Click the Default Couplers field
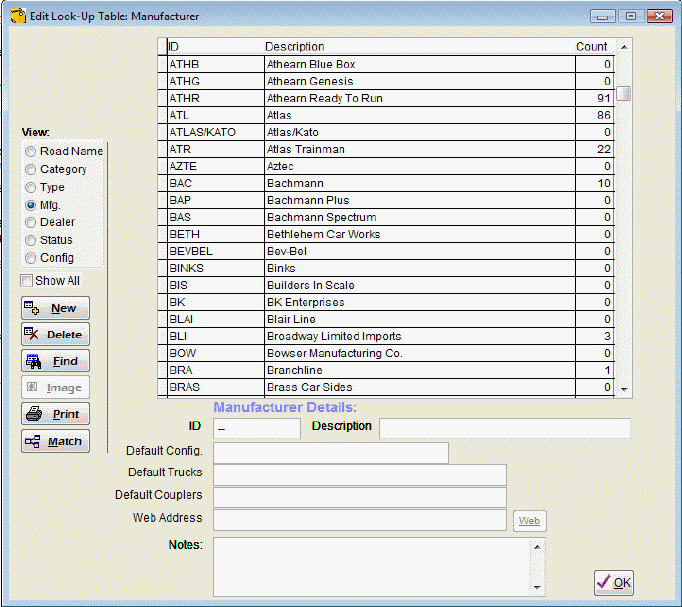This screenshot has height=607, width=682. tap(360, 497)
